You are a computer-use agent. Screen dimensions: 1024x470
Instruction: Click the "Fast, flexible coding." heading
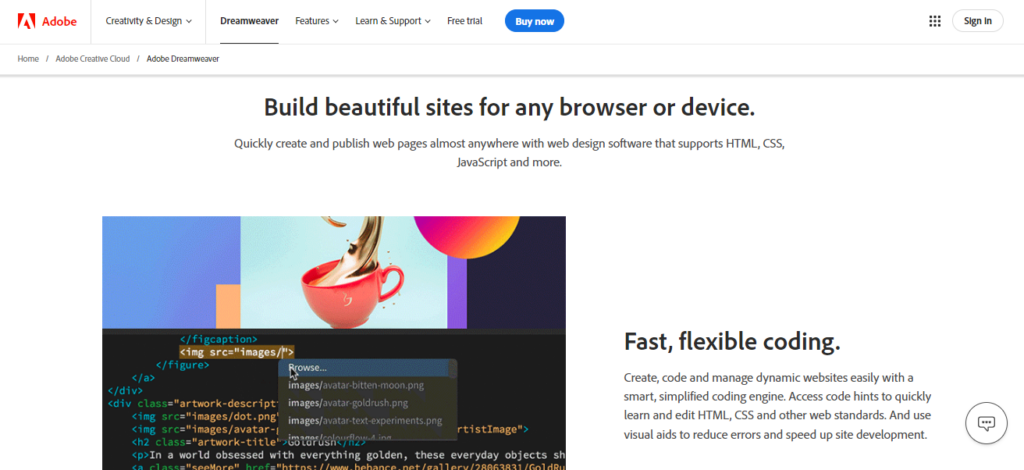click(x=732, y=341)
